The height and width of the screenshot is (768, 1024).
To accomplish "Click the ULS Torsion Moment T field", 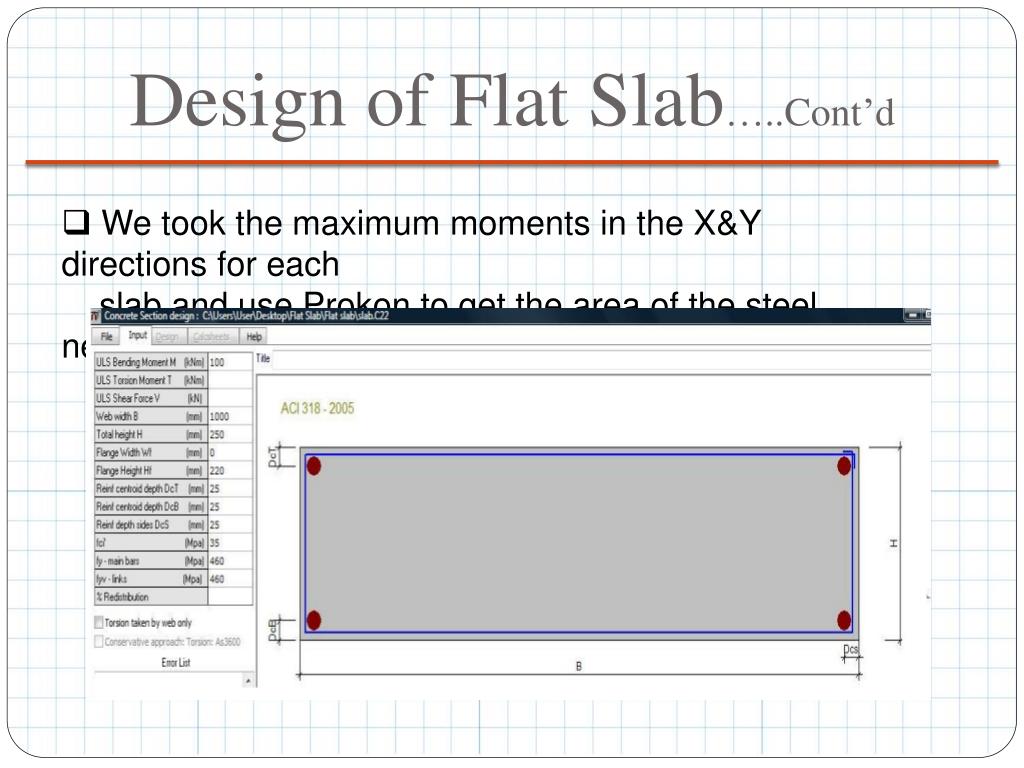I will (x=230, y=380).
